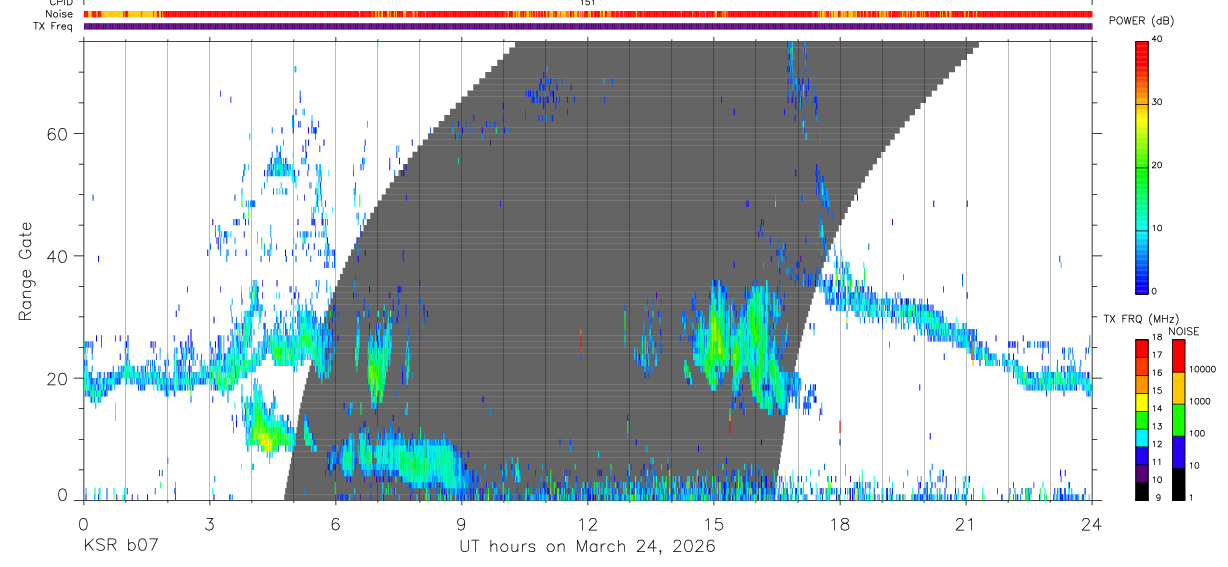Image resolution: width=1228 pixels, height=567 pixels.
Task: Click the 10000 label on NOISE scale
Action: click(x=1202, y=369)
